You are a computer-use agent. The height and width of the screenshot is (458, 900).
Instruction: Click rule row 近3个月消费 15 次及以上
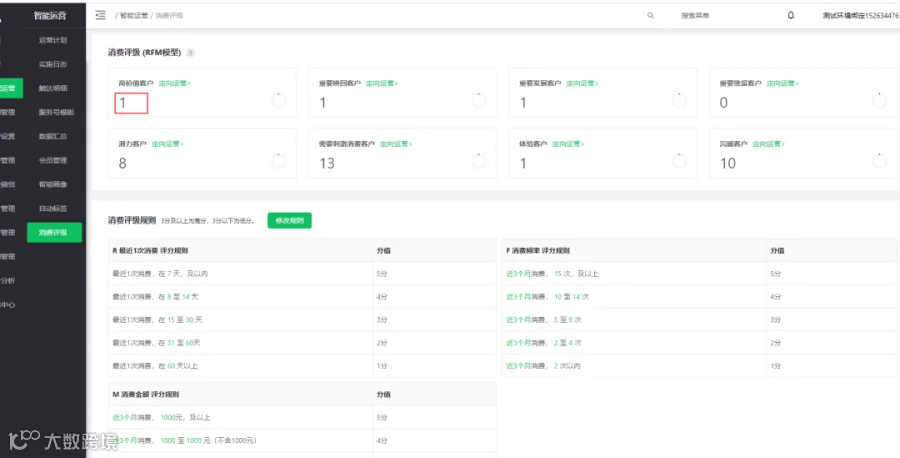click(700, 274)
